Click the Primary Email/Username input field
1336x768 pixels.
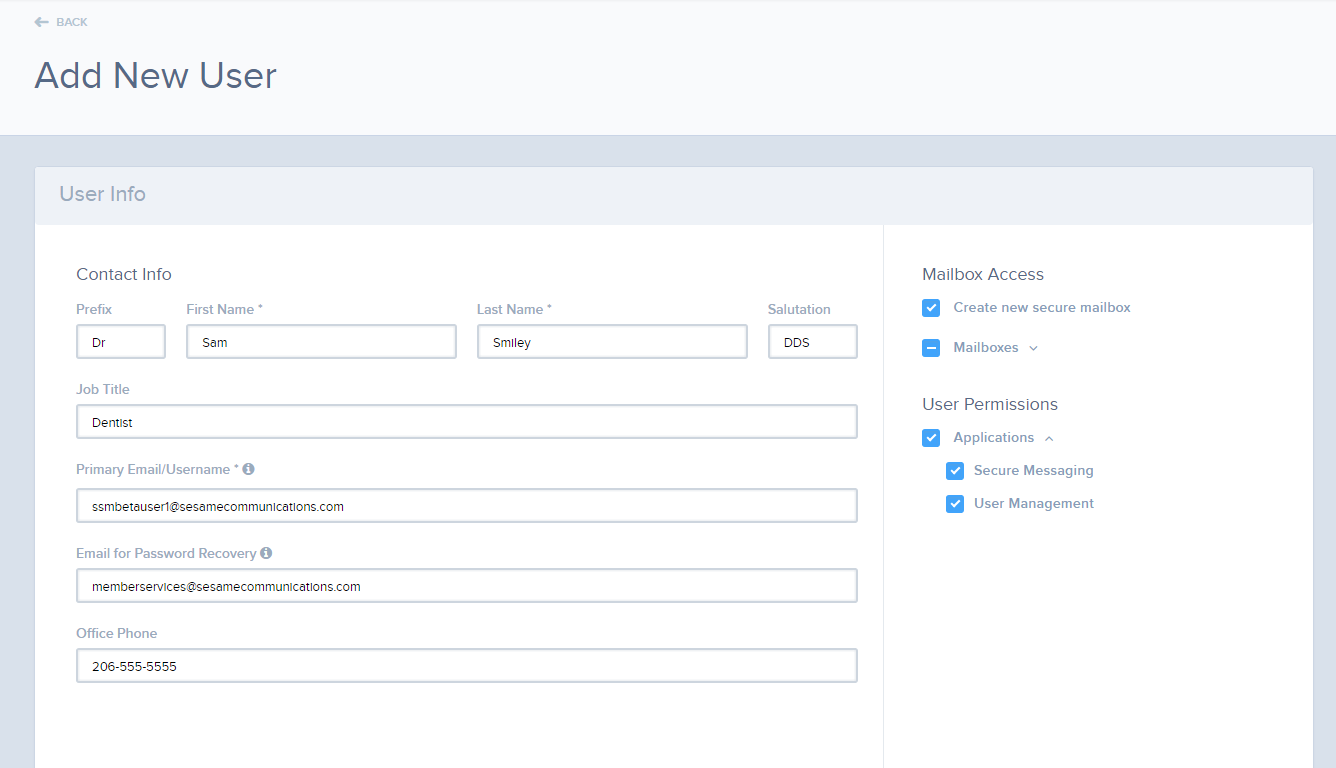(467, 506)
